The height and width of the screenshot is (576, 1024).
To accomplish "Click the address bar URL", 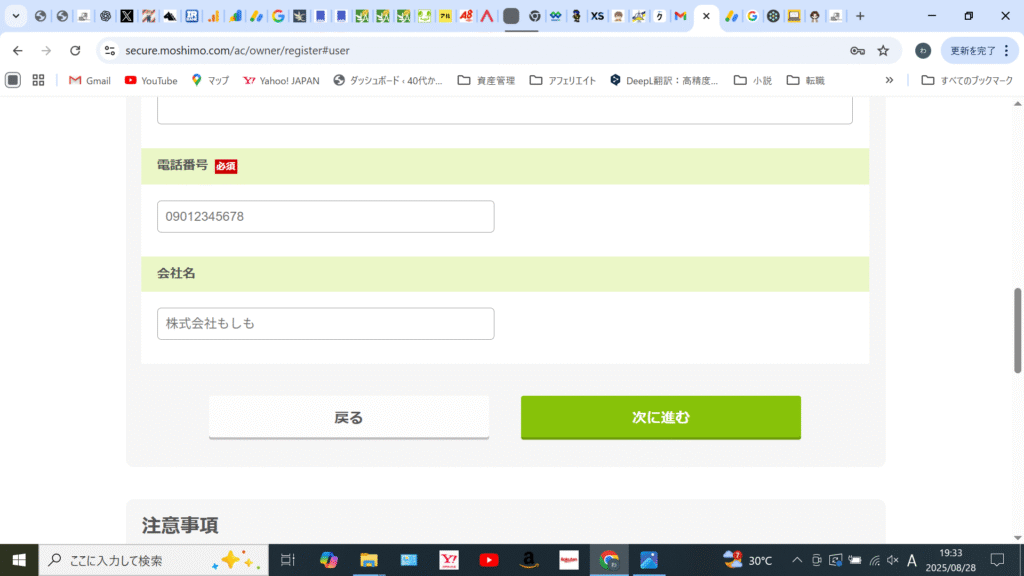I will pyautogui.click(x=237, y=50).
